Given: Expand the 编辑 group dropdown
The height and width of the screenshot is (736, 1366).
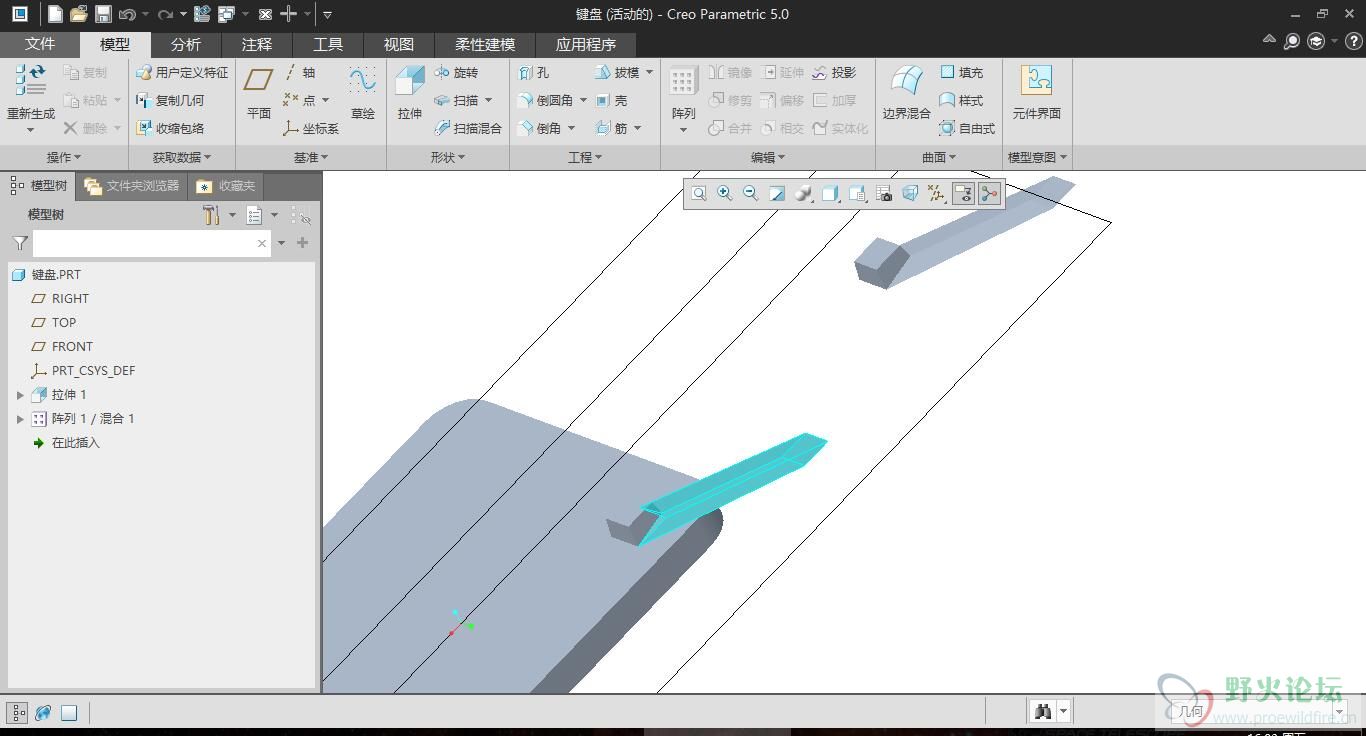Looking at the screenshot, I should click(768, 157).
